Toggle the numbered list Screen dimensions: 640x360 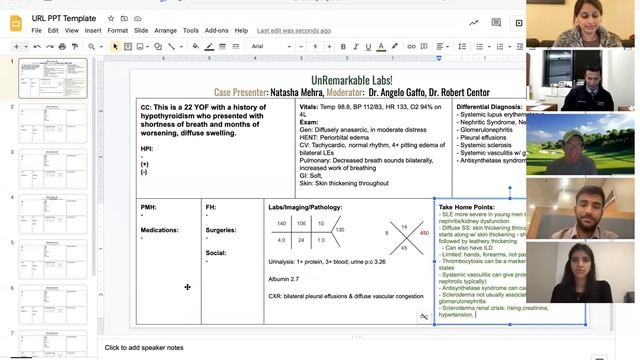500,47
